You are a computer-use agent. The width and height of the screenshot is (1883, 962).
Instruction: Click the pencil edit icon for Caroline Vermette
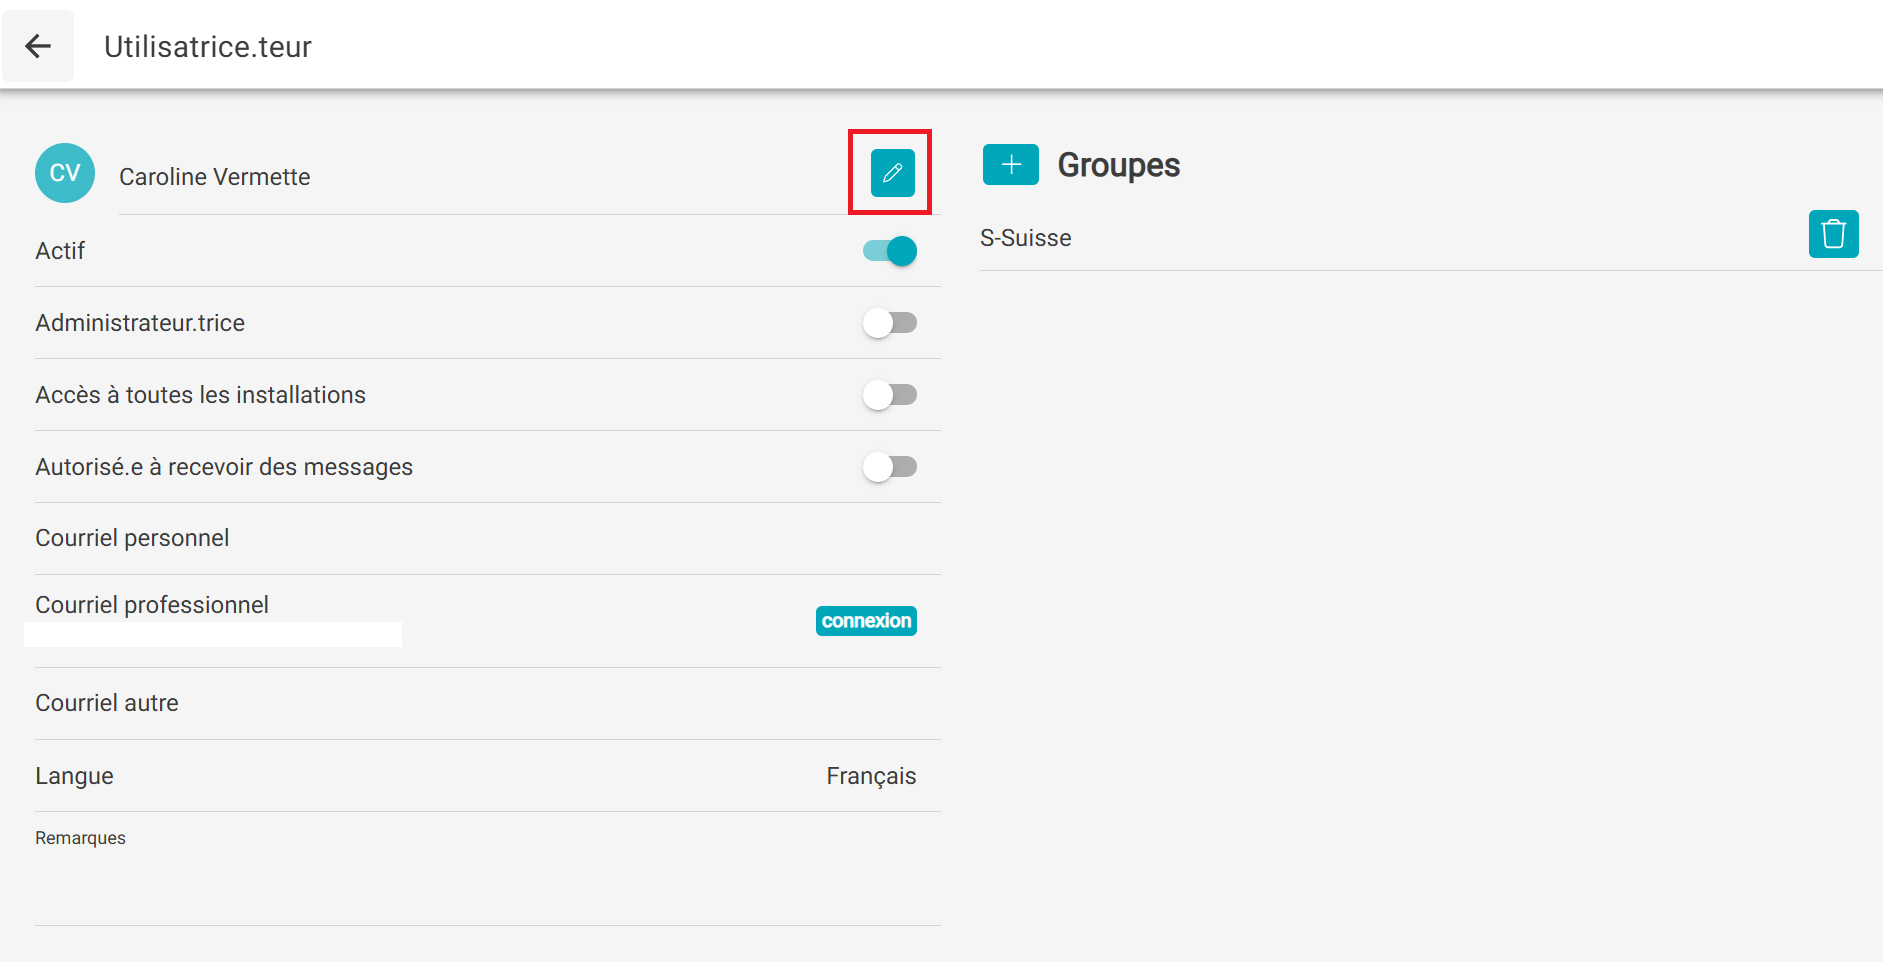892,173
